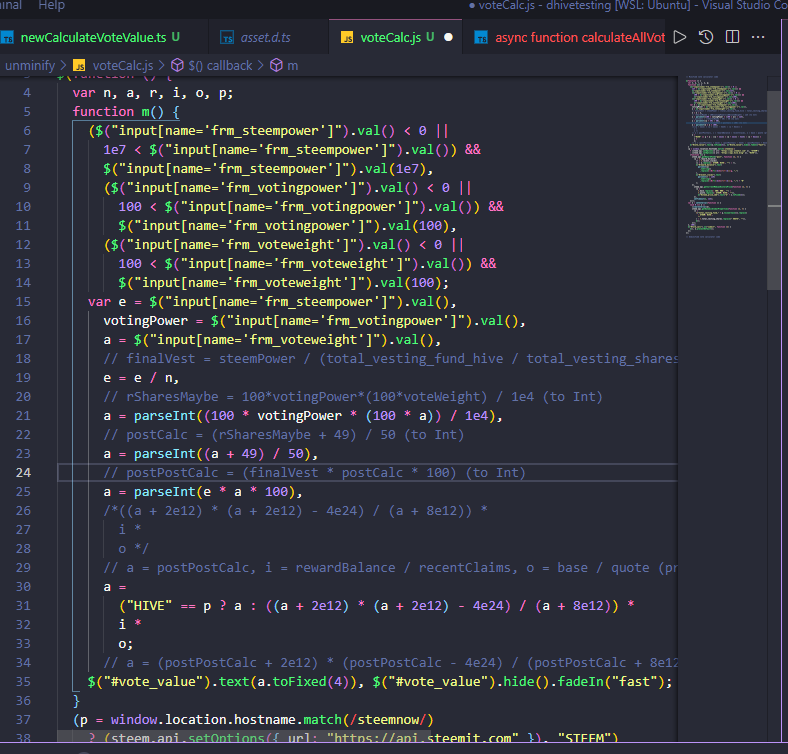The width and height of the screenshot is (788, 754).
Task: Click 'var n, a, r, i, o, p;' declaration
Action: [x=153, y=93]
